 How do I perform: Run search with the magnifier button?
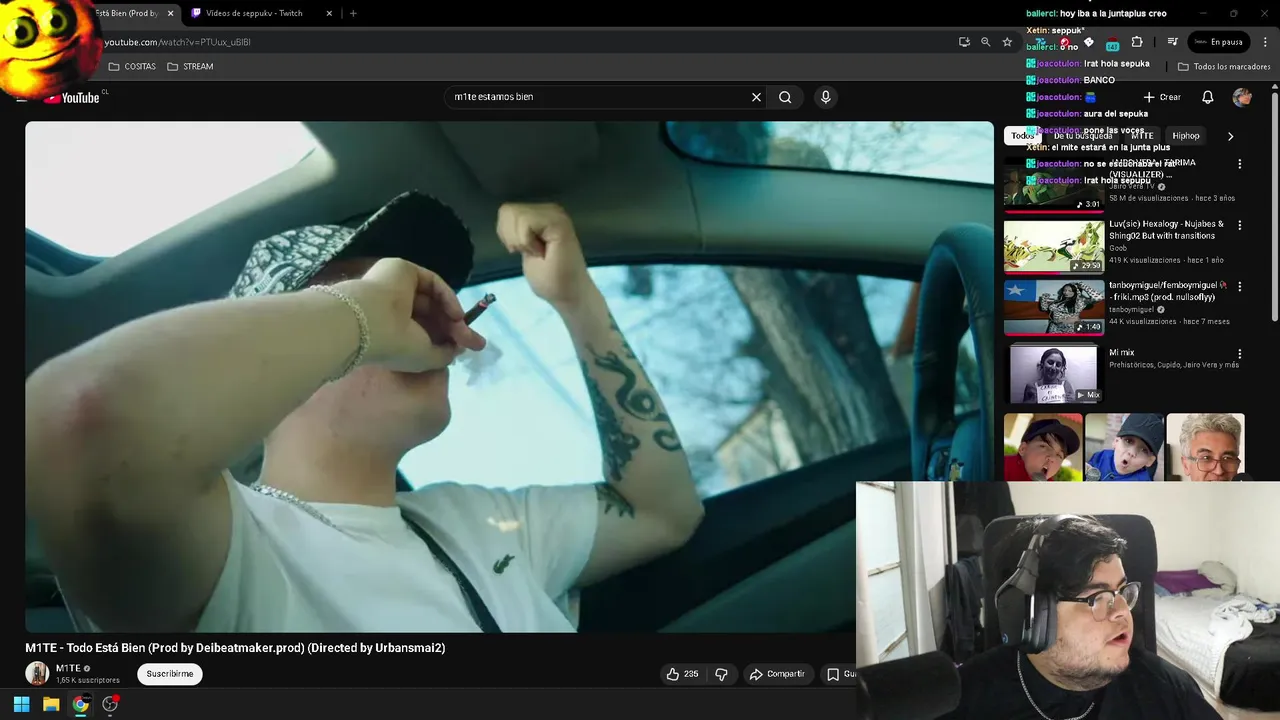tap(785, 97)
